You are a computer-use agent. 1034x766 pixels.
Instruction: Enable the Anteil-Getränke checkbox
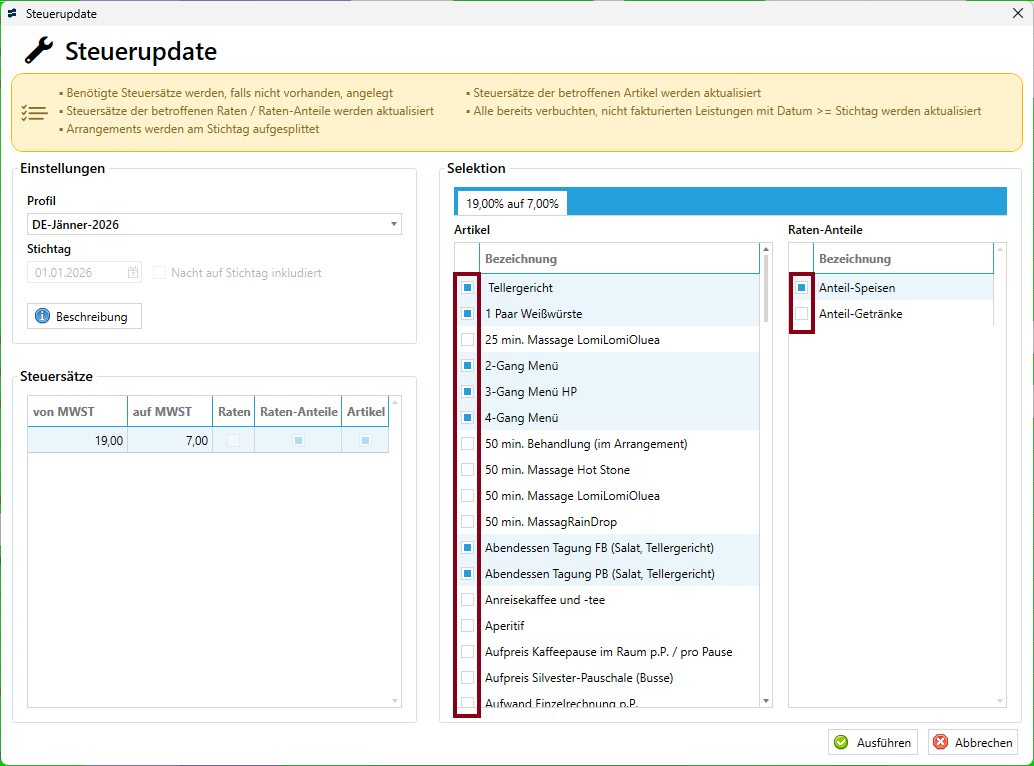[801, 314]
